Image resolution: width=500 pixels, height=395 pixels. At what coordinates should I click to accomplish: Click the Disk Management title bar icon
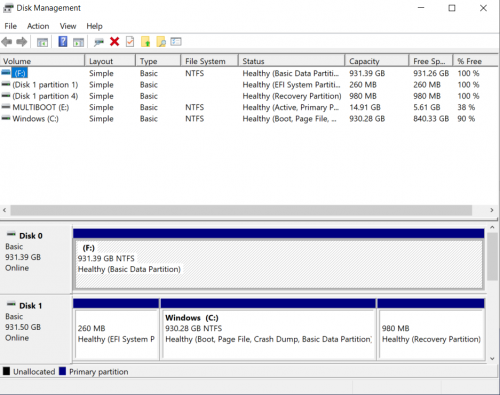pyautogui.click(x=8, y=8)
